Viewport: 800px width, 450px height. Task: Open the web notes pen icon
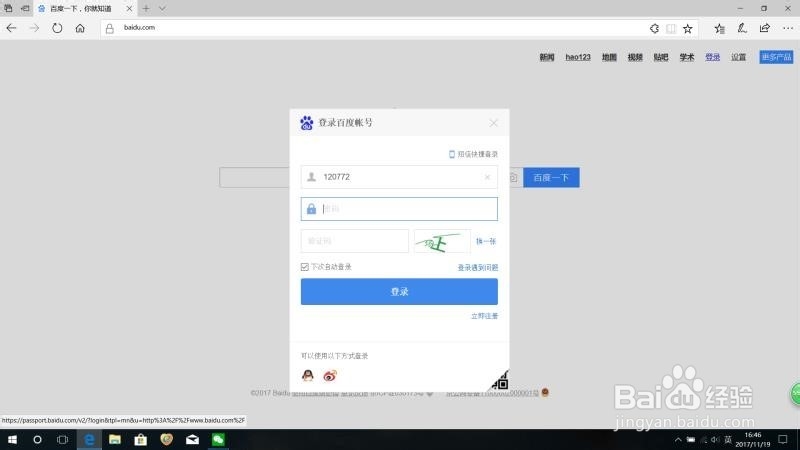click(x=742, y=29)
